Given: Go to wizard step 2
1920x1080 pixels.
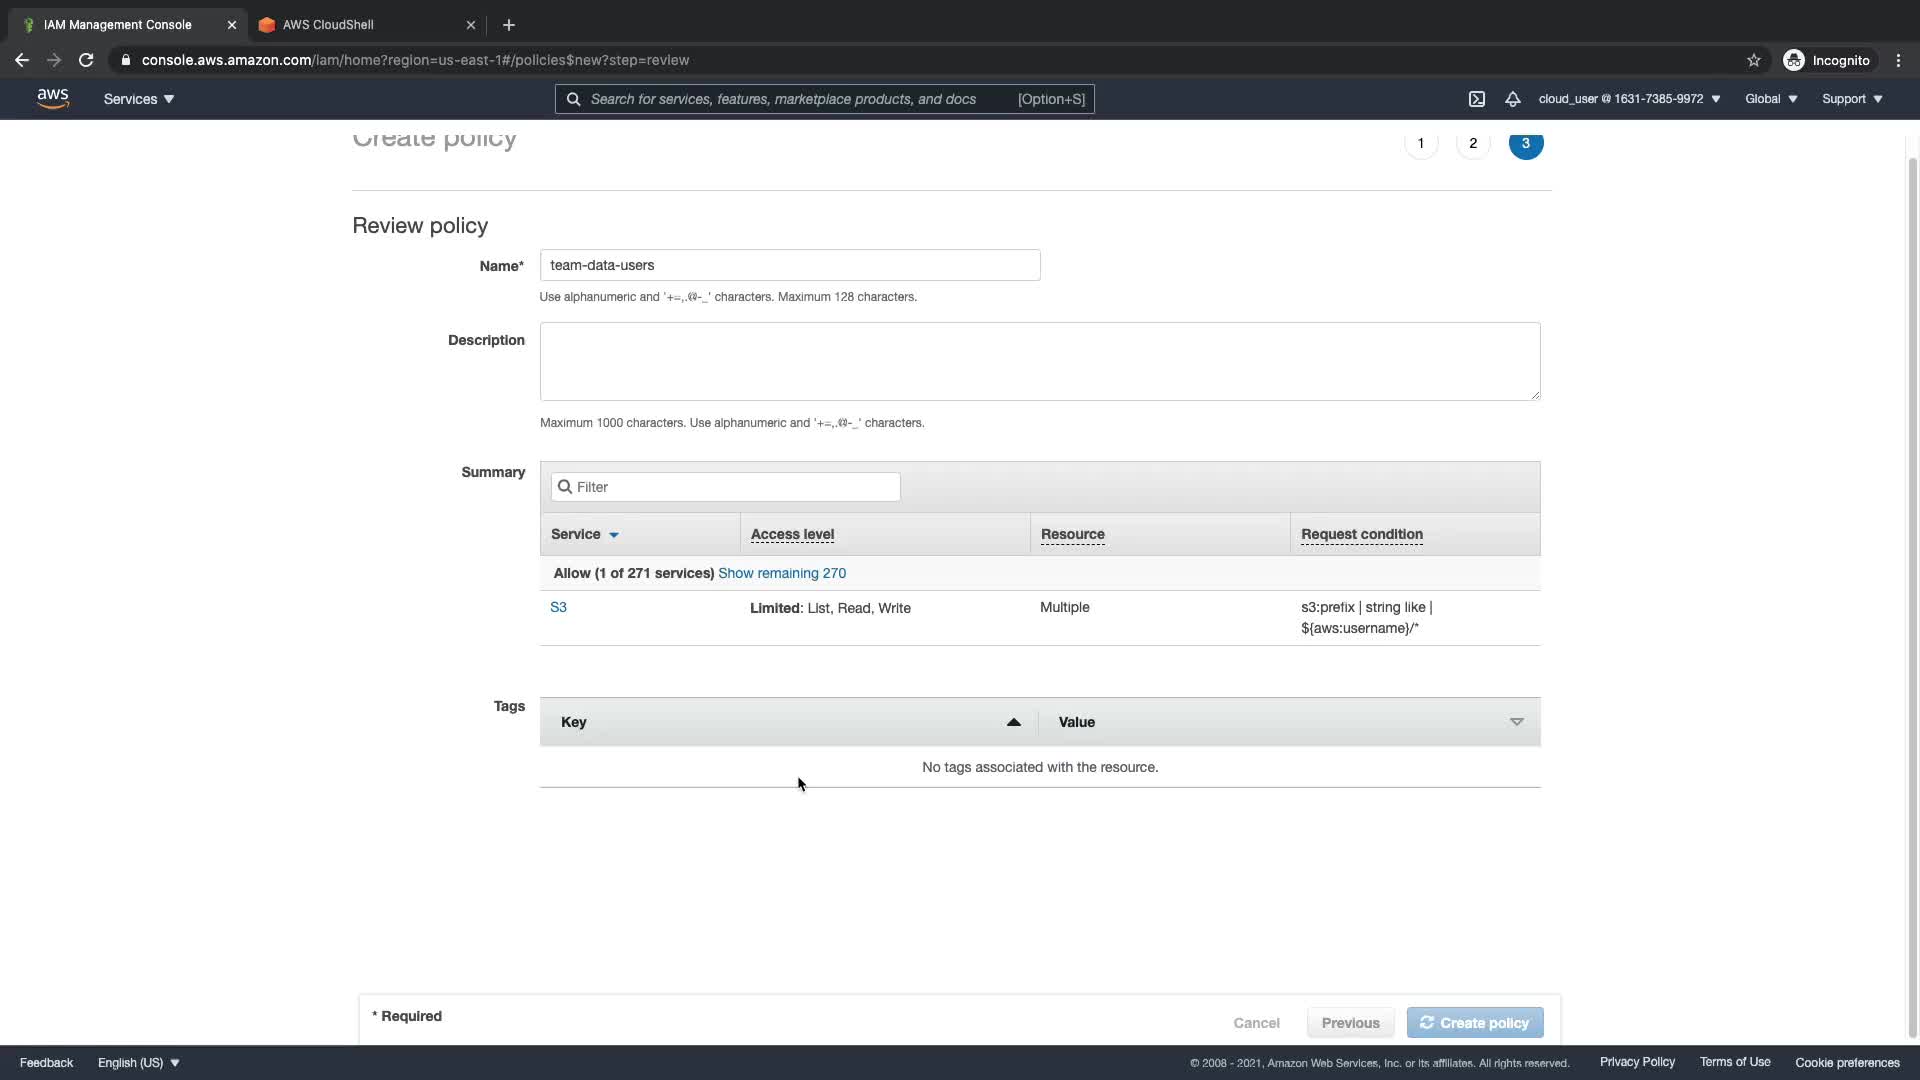Looking at the screenshot, I should [x=1473, y=143].
